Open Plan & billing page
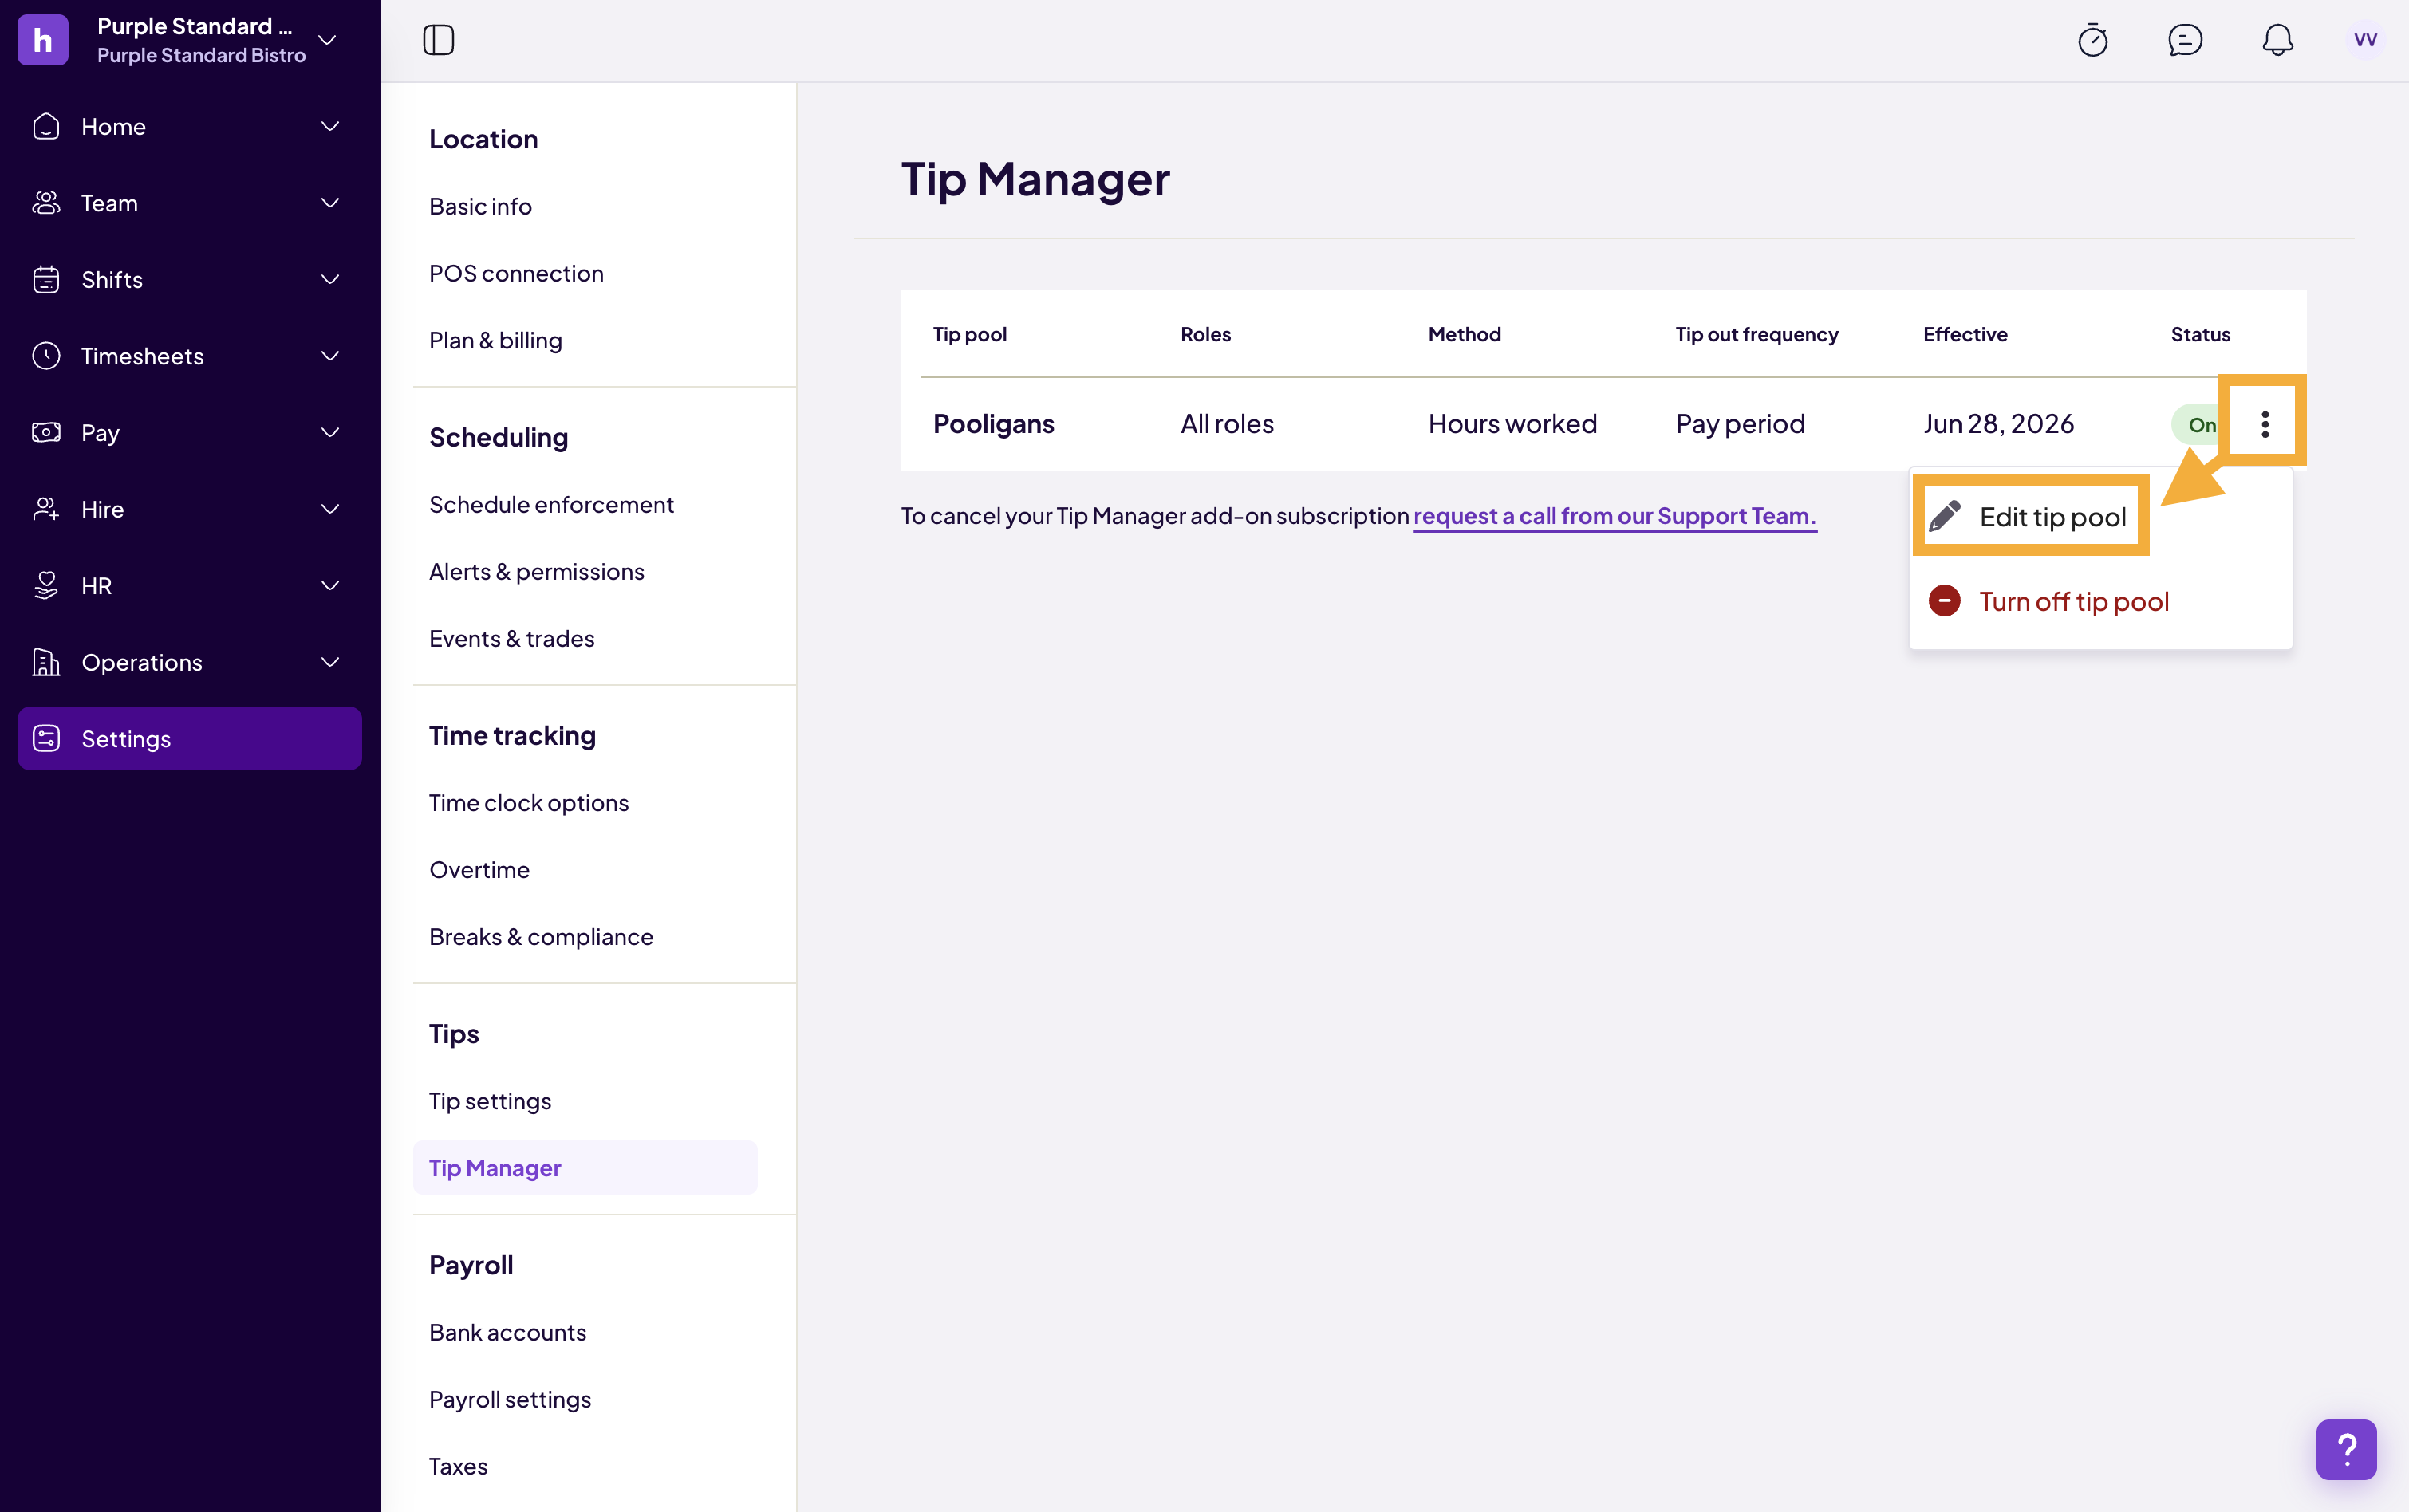Viewport: 2409px width, 1512px height. click(495, 340)
